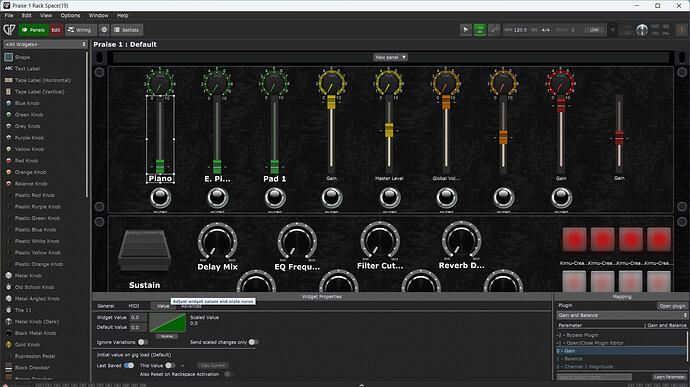Open the tuner icon in toolbar
Image resolution: width=690 pixels, height=387 pixels.
(x=494, y=30)
